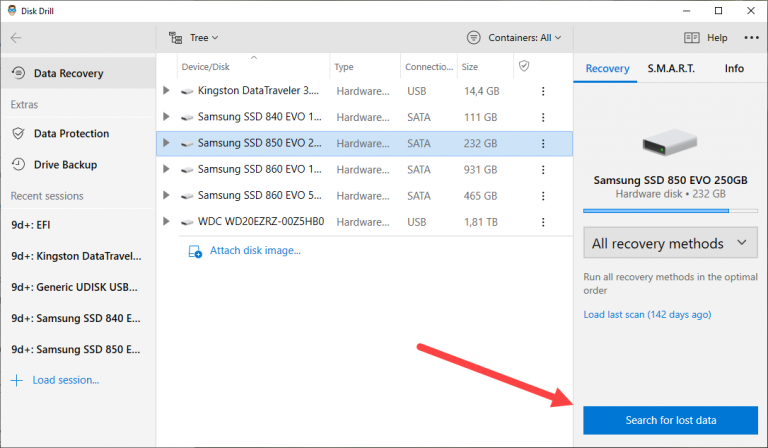Open kebab menu for WDC WD20EZRZ row
This screenshot has height=448, width=768.
tap(544, 221)
